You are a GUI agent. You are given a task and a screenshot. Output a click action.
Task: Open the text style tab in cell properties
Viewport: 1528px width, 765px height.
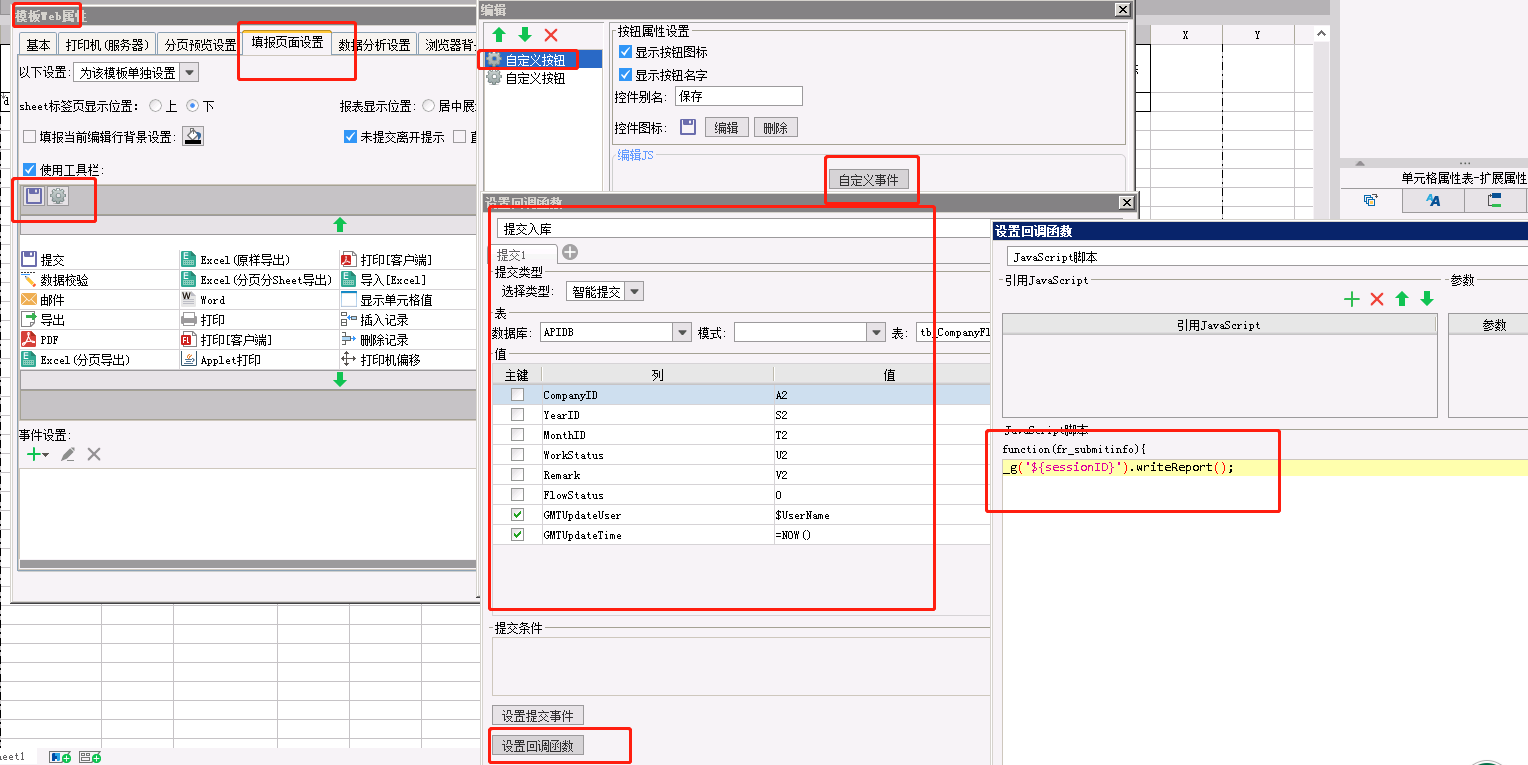(1432, 200)
